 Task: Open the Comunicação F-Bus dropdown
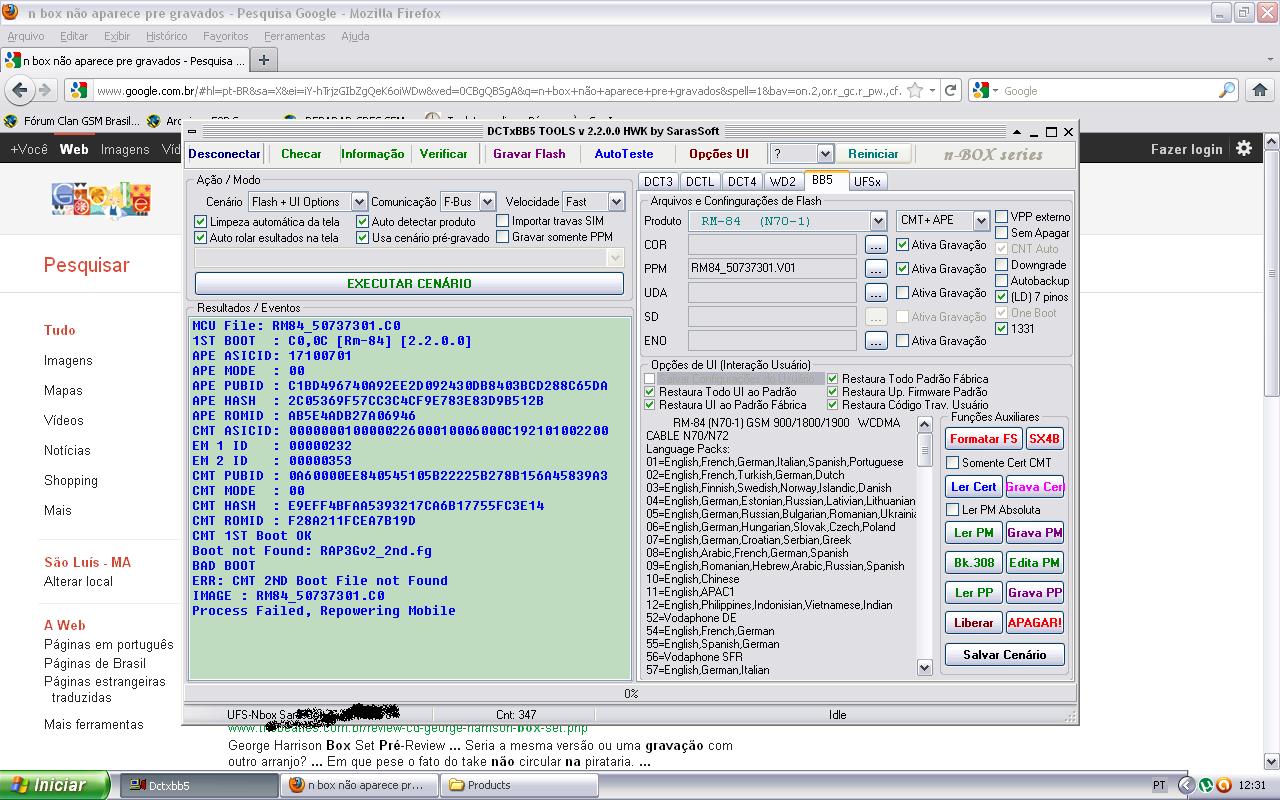tap(487, 201)
